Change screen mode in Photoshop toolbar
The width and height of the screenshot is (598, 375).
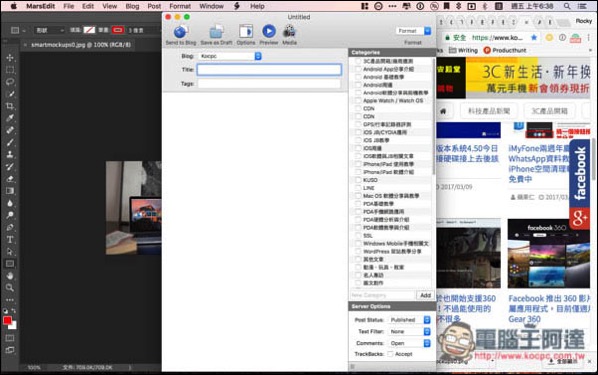coord(10,350)
